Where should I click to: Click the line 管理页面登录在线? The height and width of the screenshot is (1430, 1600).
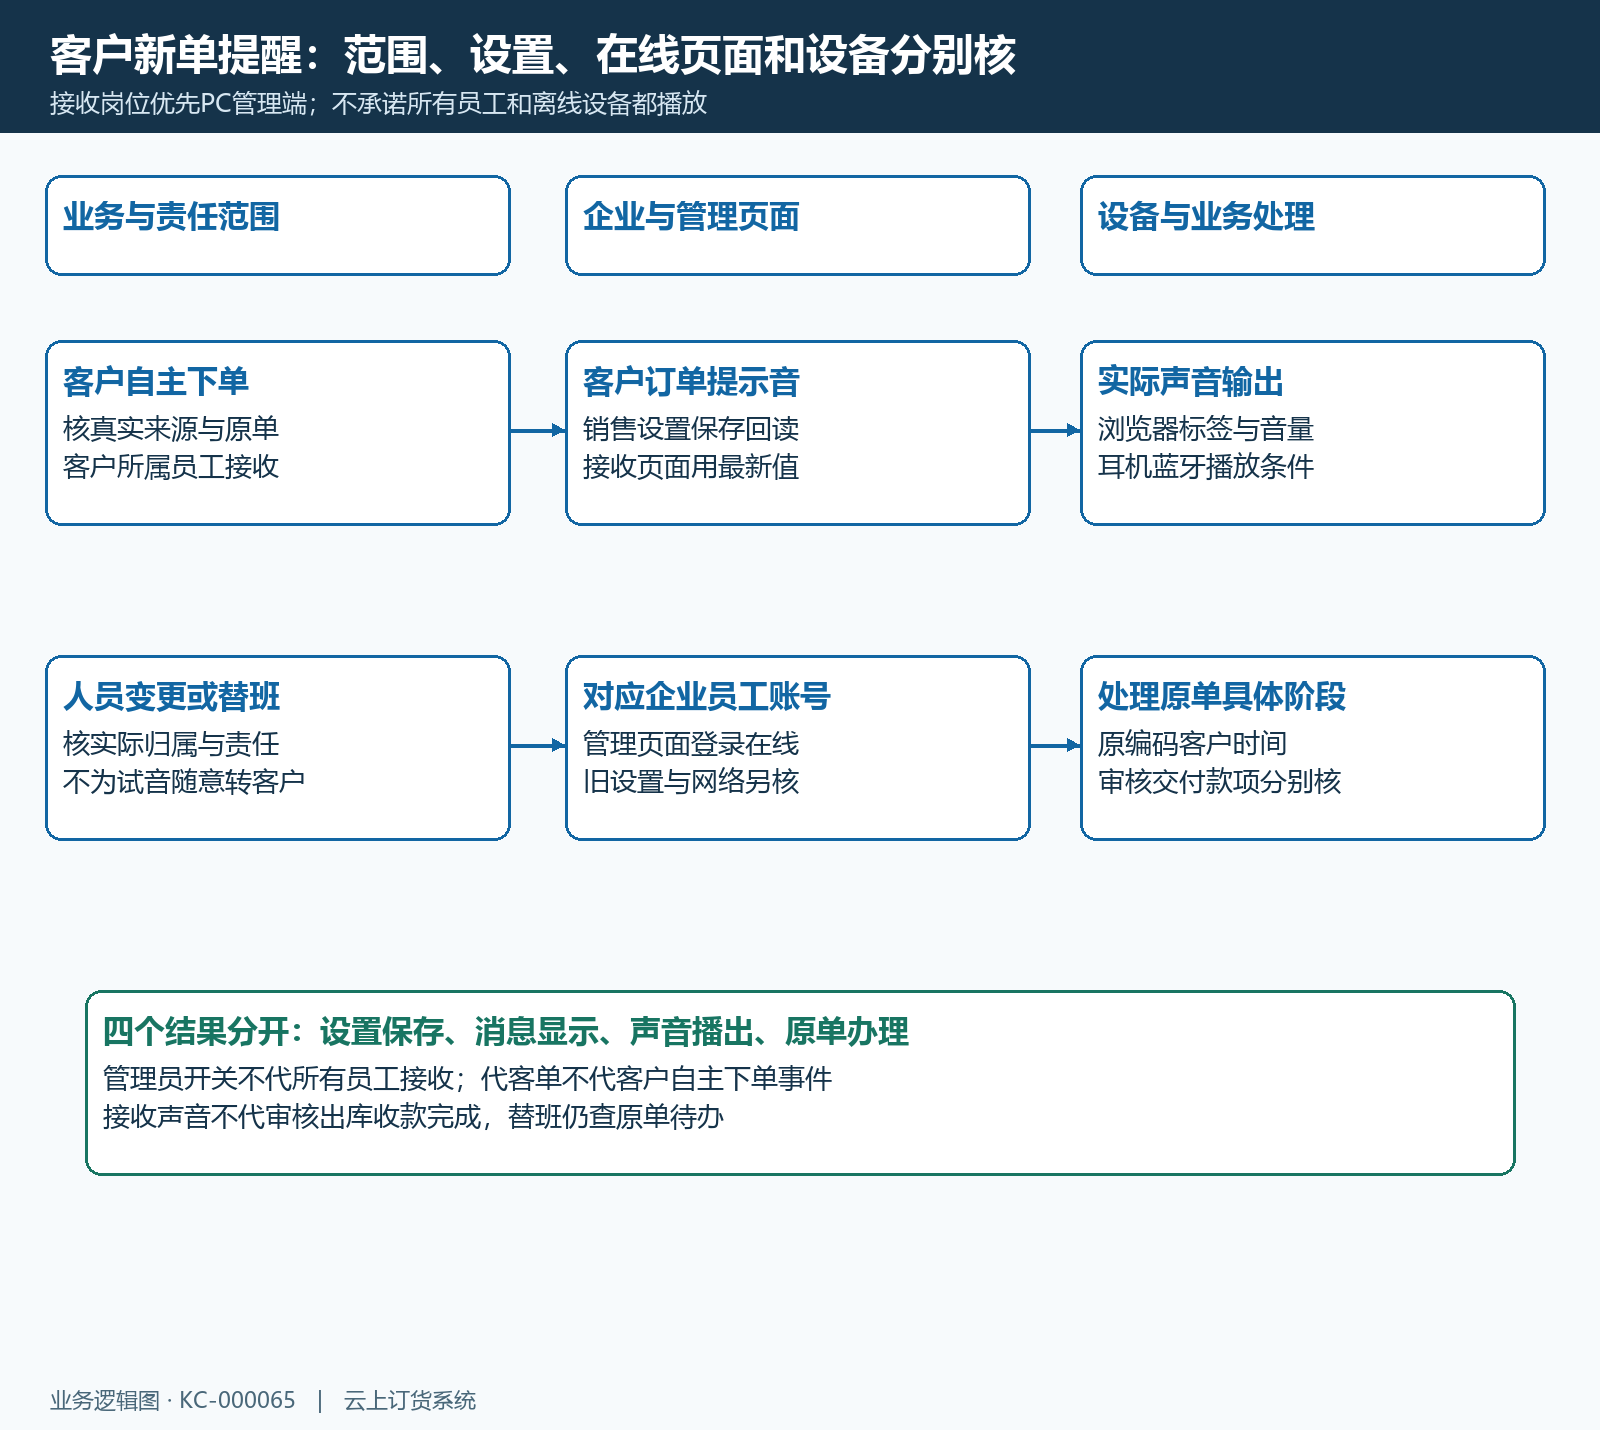(x=691, y=743)
